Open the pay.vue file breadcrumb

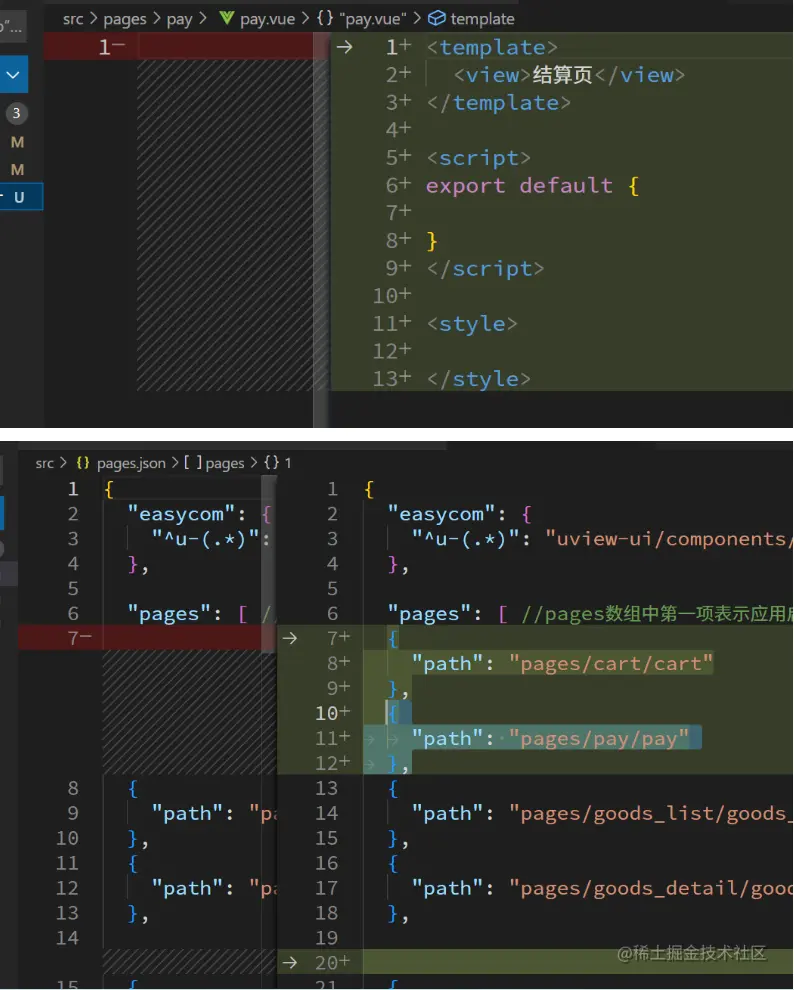tap(267, 20)
